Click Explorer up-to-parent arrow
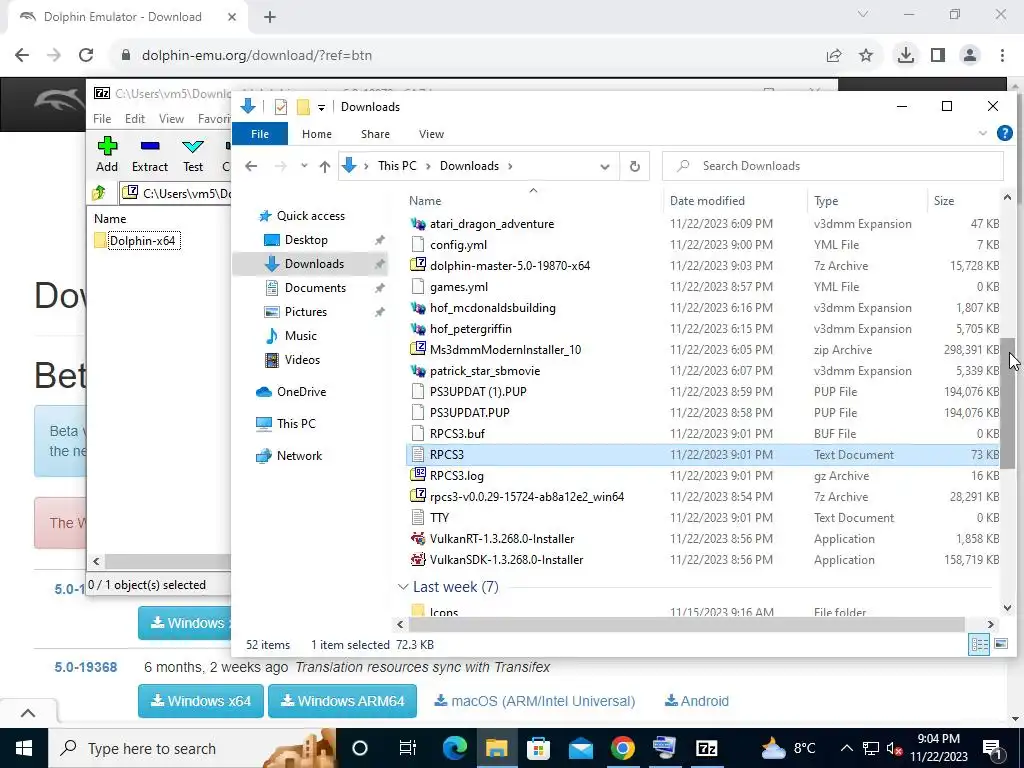 pos(325,166)
